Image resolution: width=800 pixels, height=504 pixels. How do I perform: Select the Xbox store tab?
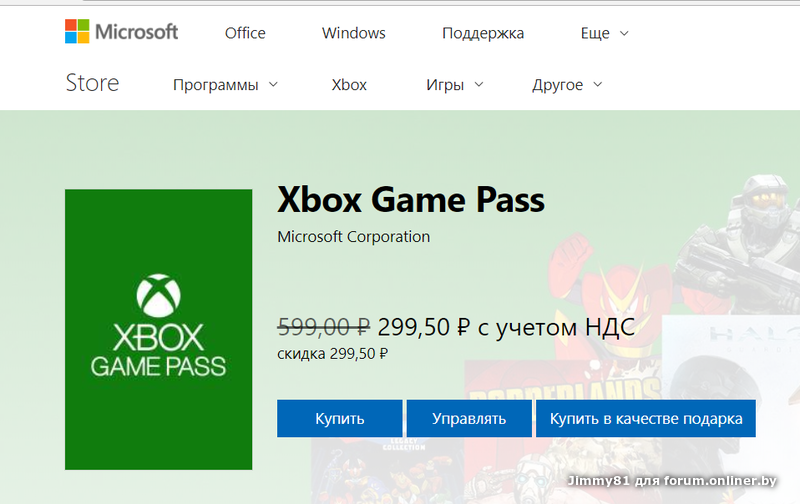tap(349, 85)
